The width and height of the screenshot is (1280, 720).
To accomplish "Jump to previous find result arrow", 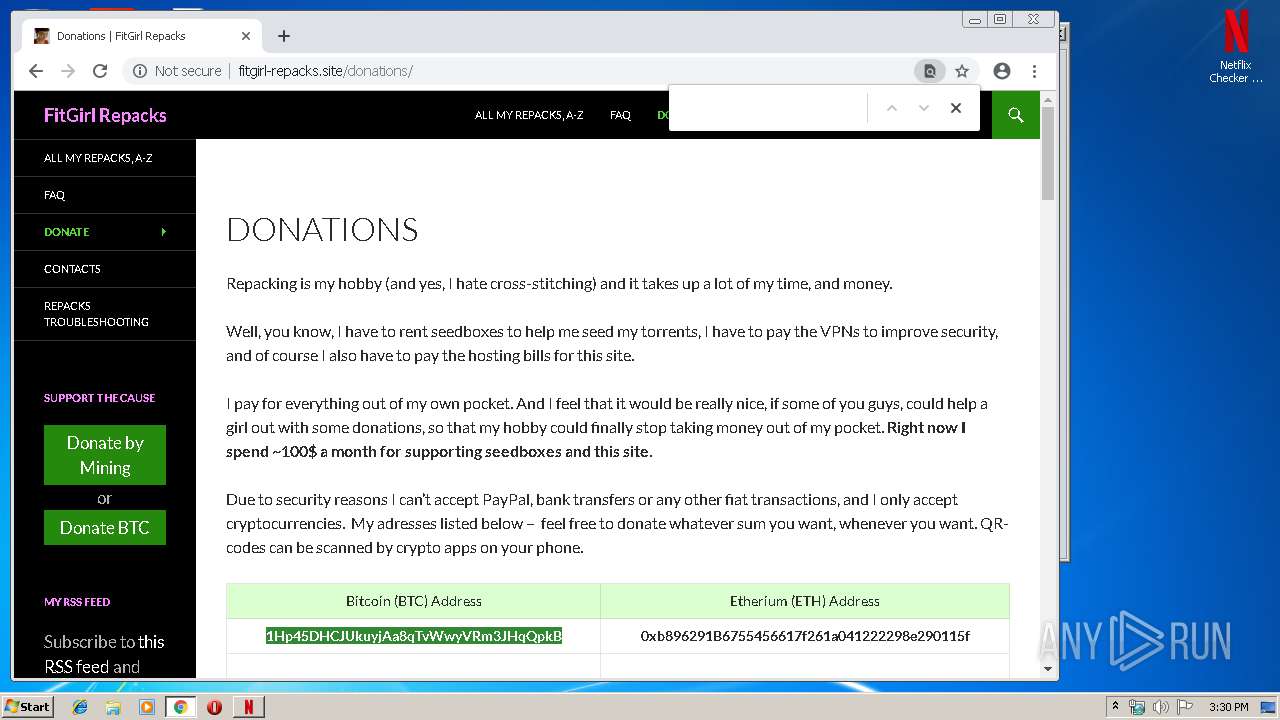I will (x=892, y=108).
